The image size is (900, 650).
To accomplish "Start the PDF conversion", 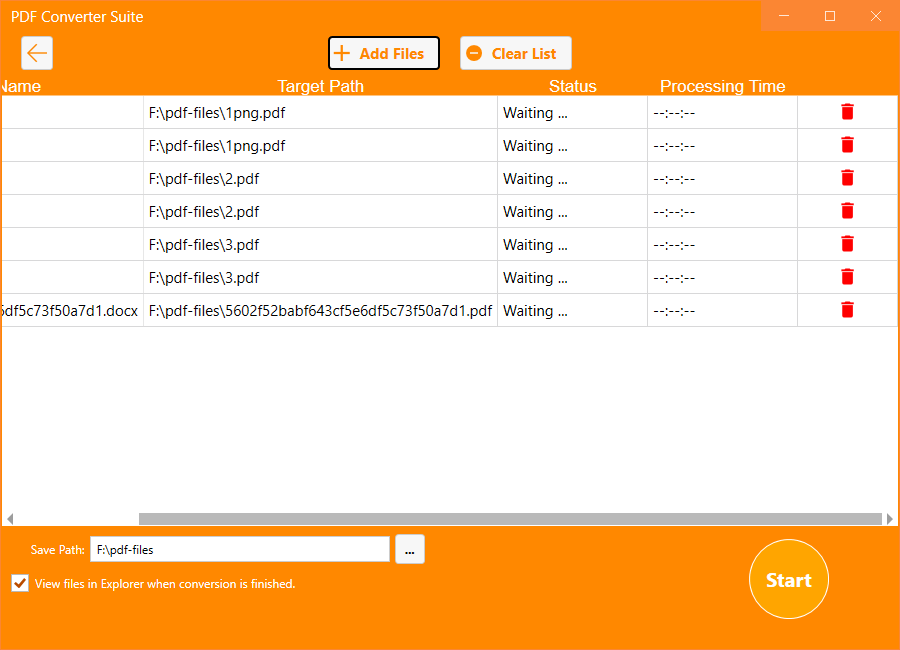I will click(788, 579).
